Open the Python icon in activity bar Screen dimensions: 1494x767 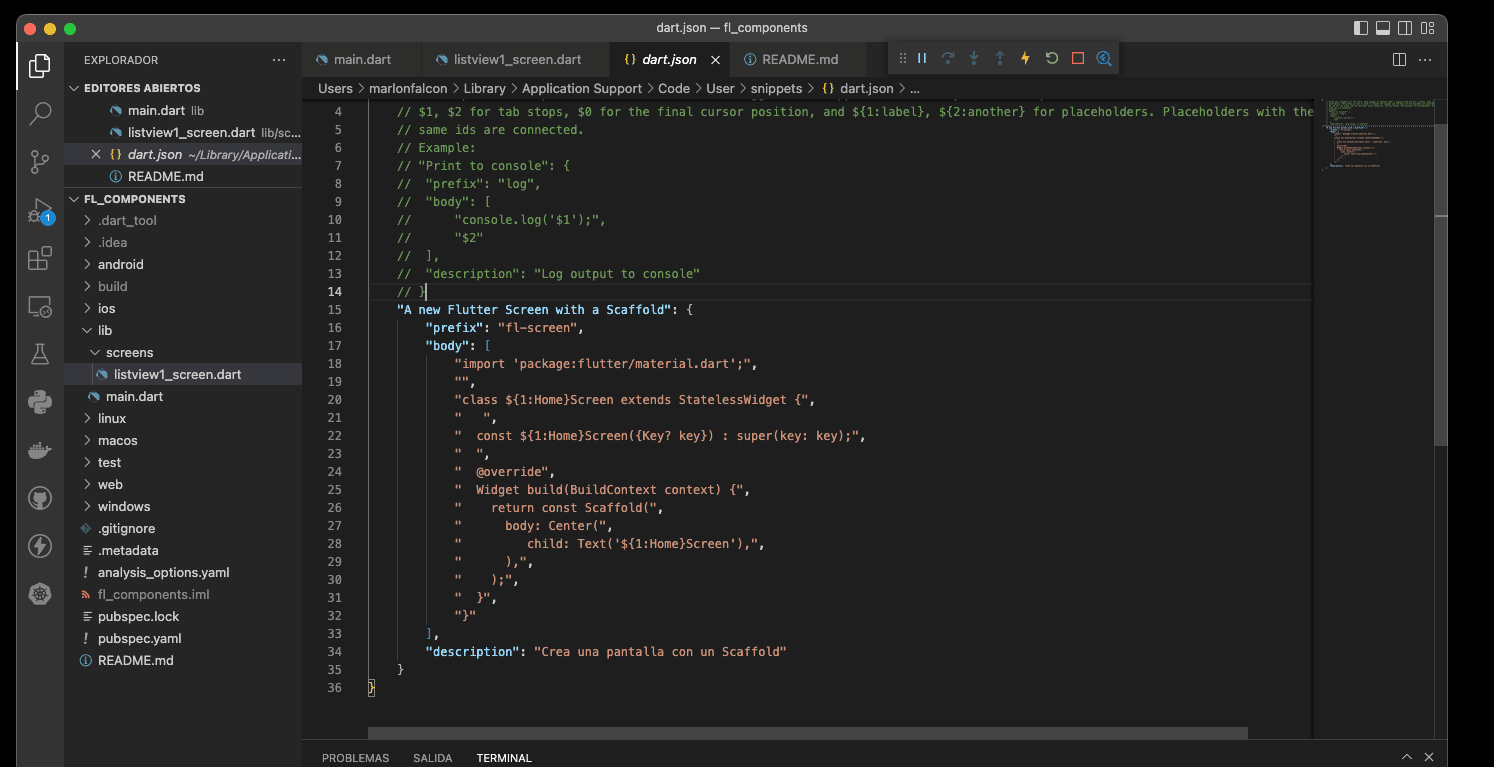point(40,402)
